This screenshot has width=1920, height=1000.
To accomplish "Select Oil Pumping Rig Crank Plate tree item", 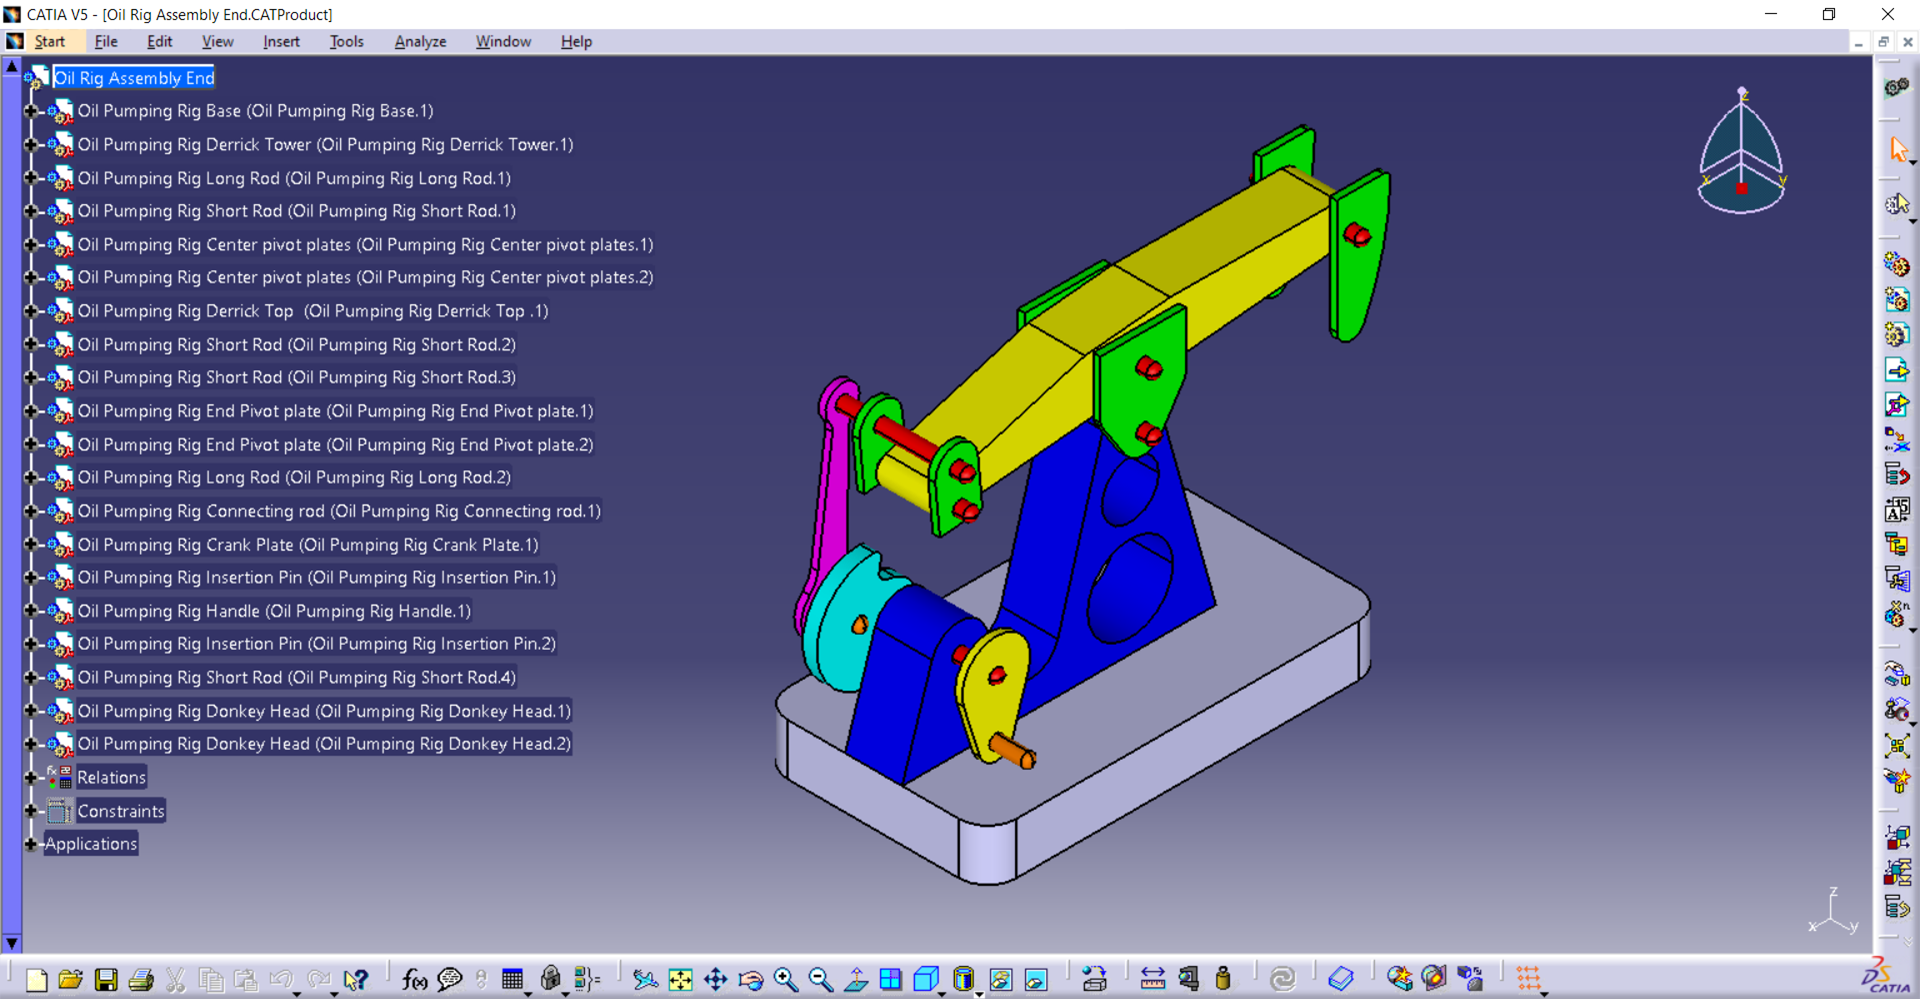I will click(x=307, y=545).
